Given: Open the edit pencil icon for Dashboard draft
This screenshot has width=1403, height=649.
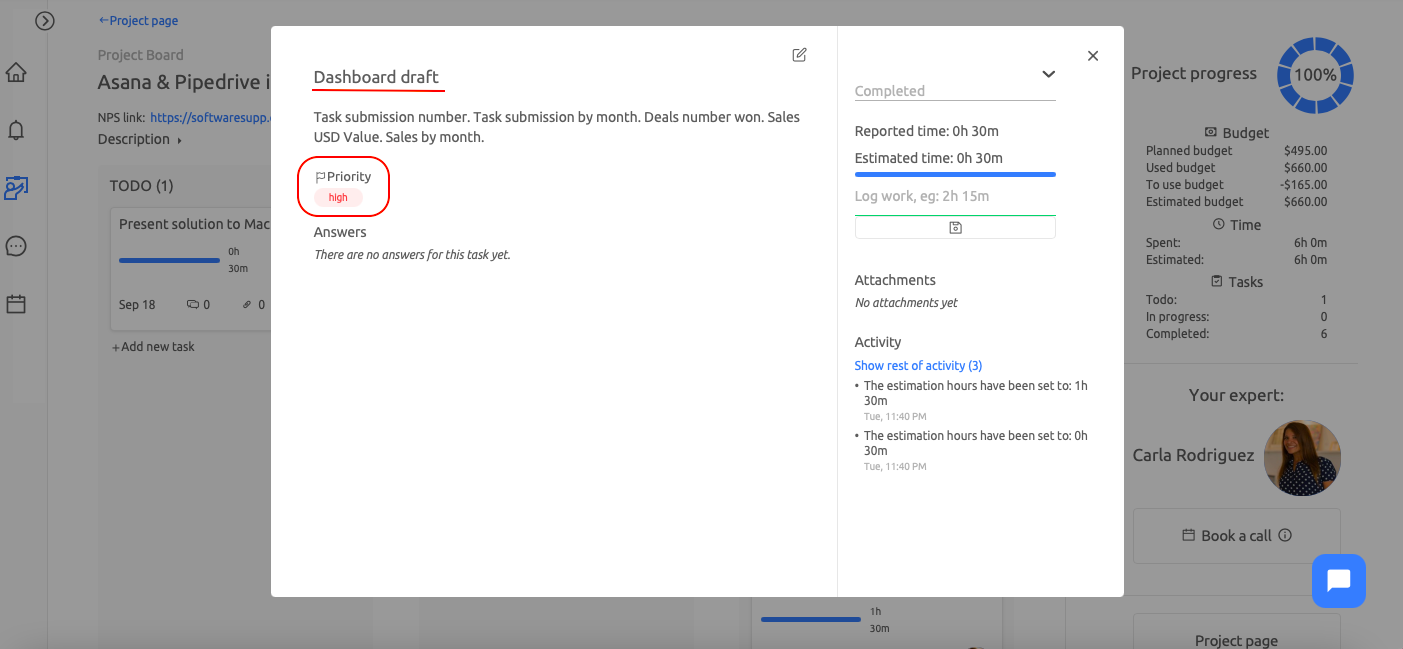Looking at the screenshot, I should click(x=799, y=55).
